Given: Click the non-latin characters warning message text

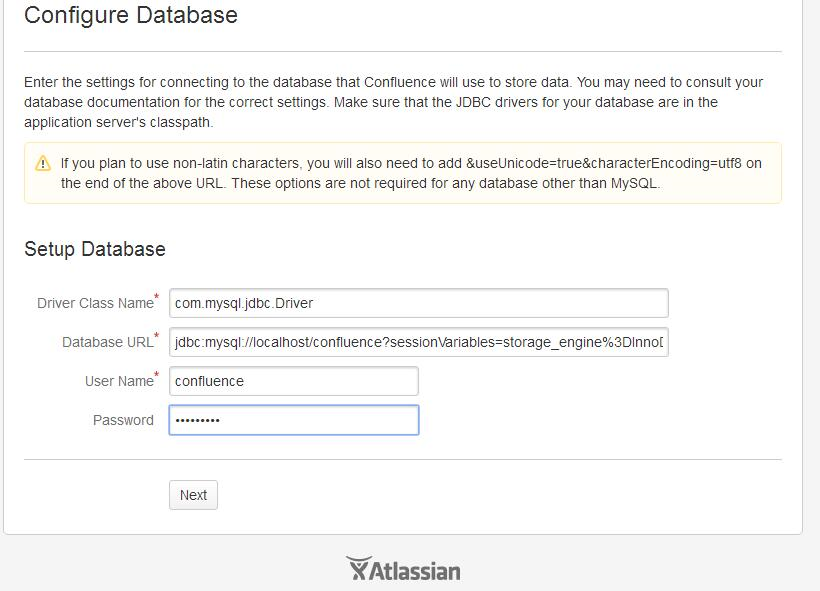Looking at the screenshot, I should (411, 173).
